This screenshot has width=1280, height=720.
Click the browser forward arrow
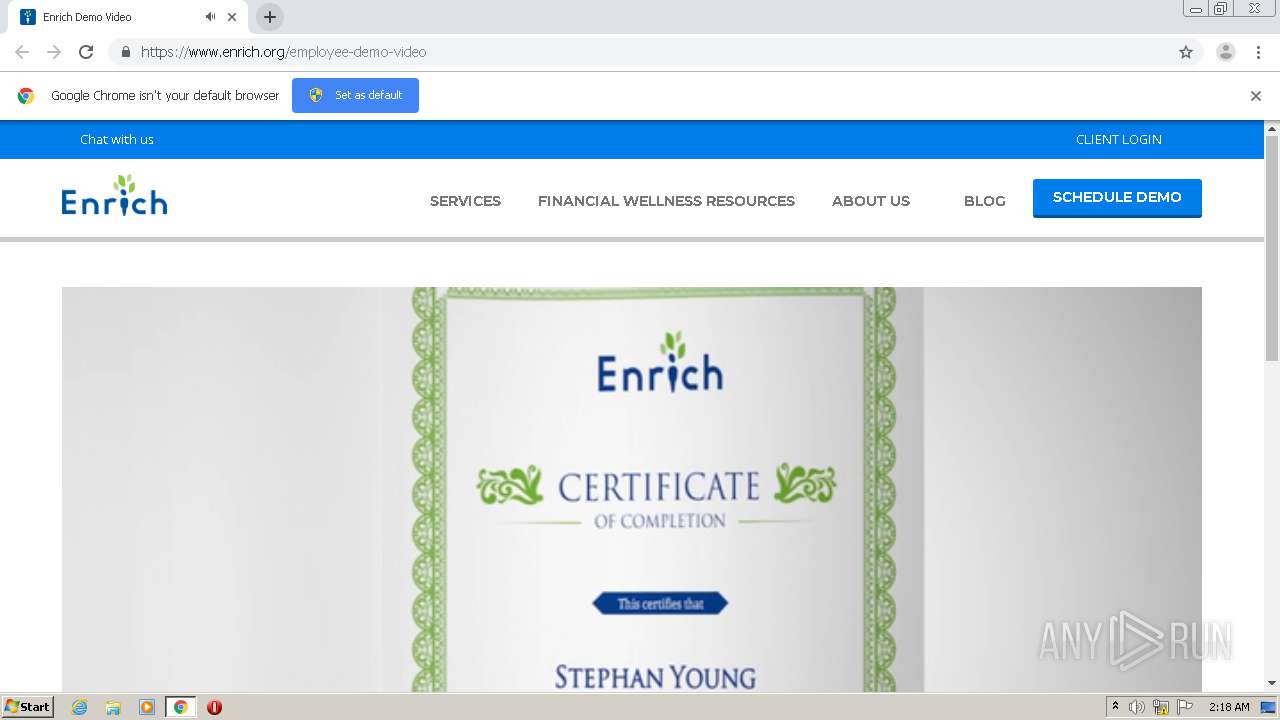tap(54, 52)
